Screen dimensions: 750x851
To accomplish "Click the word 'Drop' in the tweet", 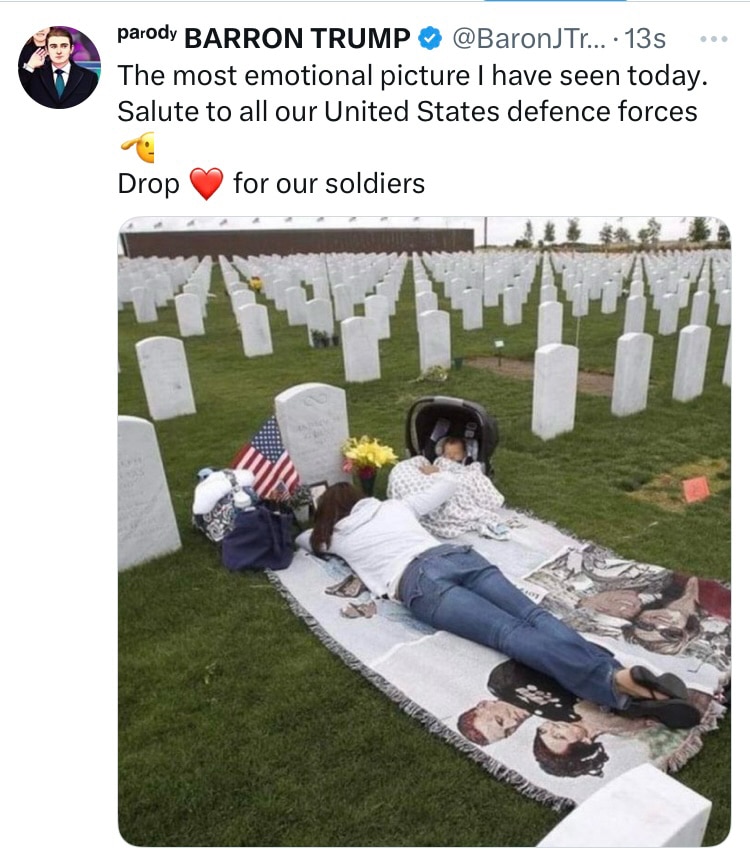I will tap(148, 184).
